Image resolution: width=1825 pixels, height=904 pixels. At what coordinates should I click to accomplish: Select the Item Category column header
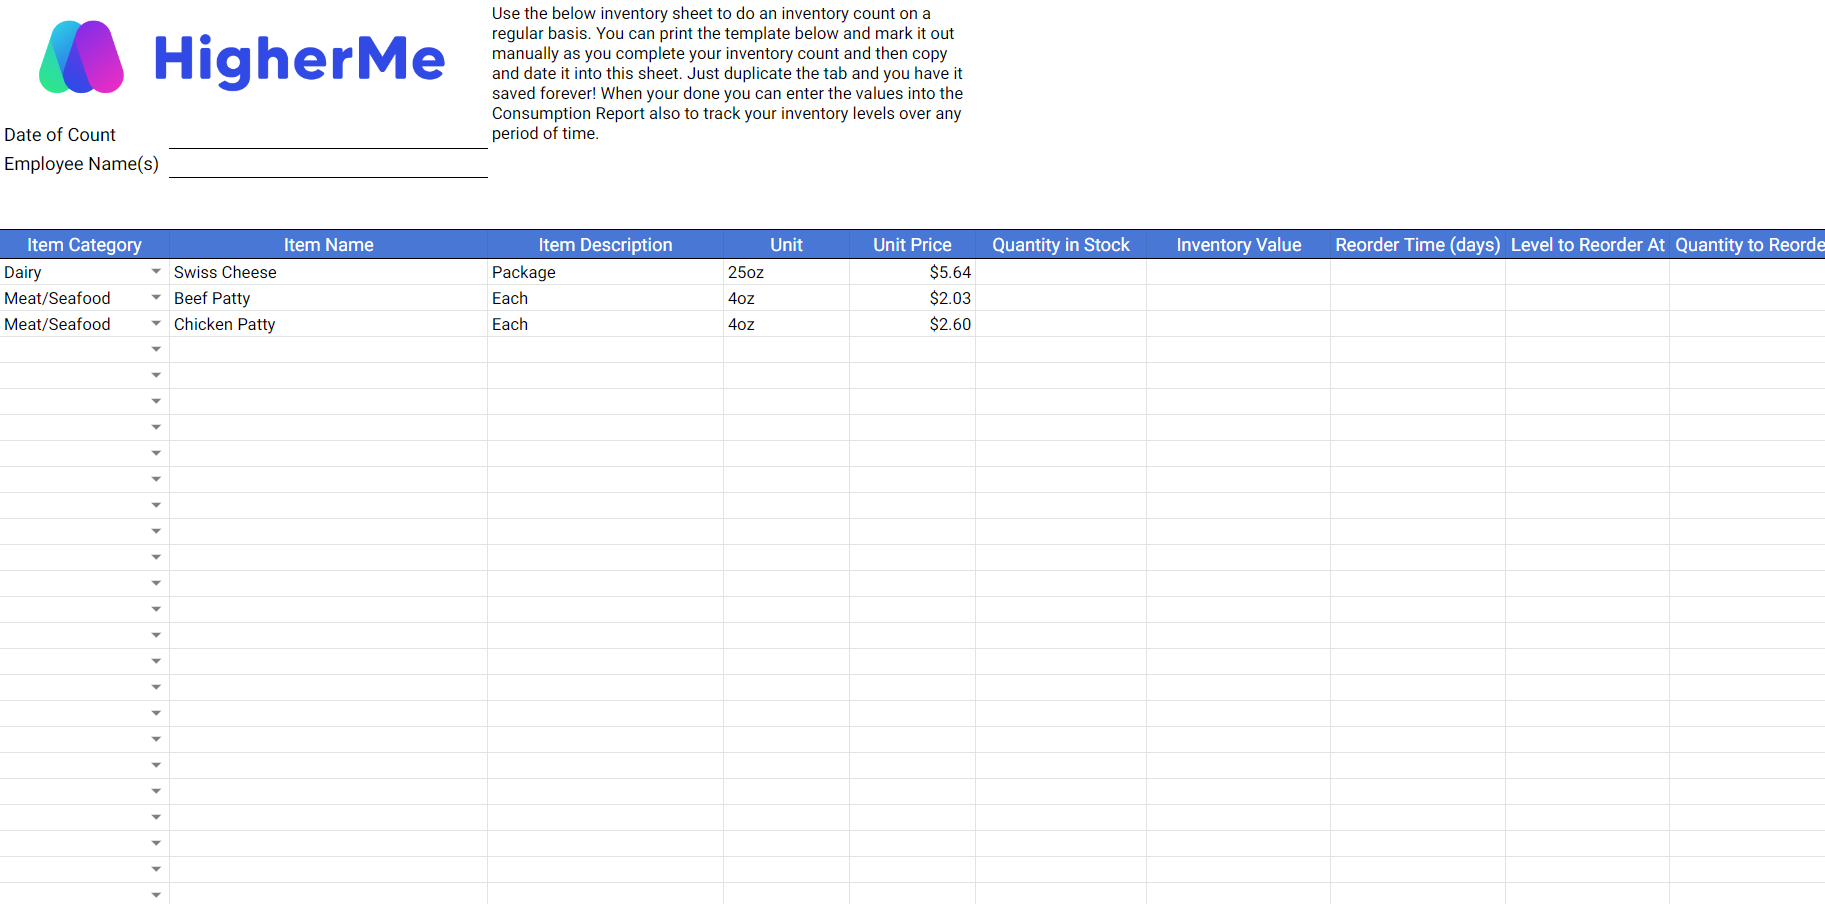[x=84, y=244]
